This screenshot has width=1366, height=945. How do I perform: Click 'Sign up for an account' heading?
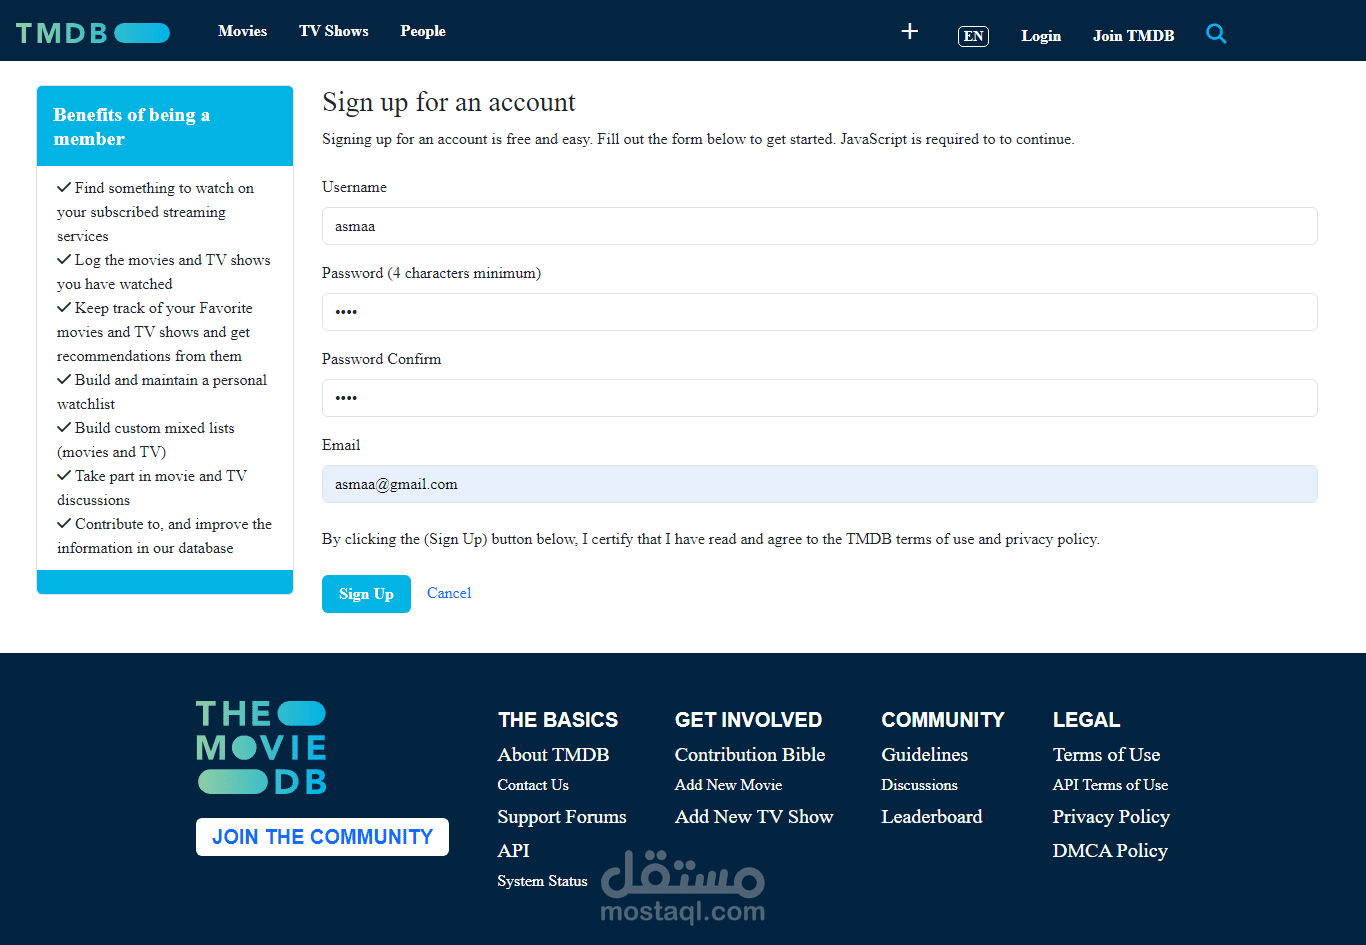pos(449,102)
